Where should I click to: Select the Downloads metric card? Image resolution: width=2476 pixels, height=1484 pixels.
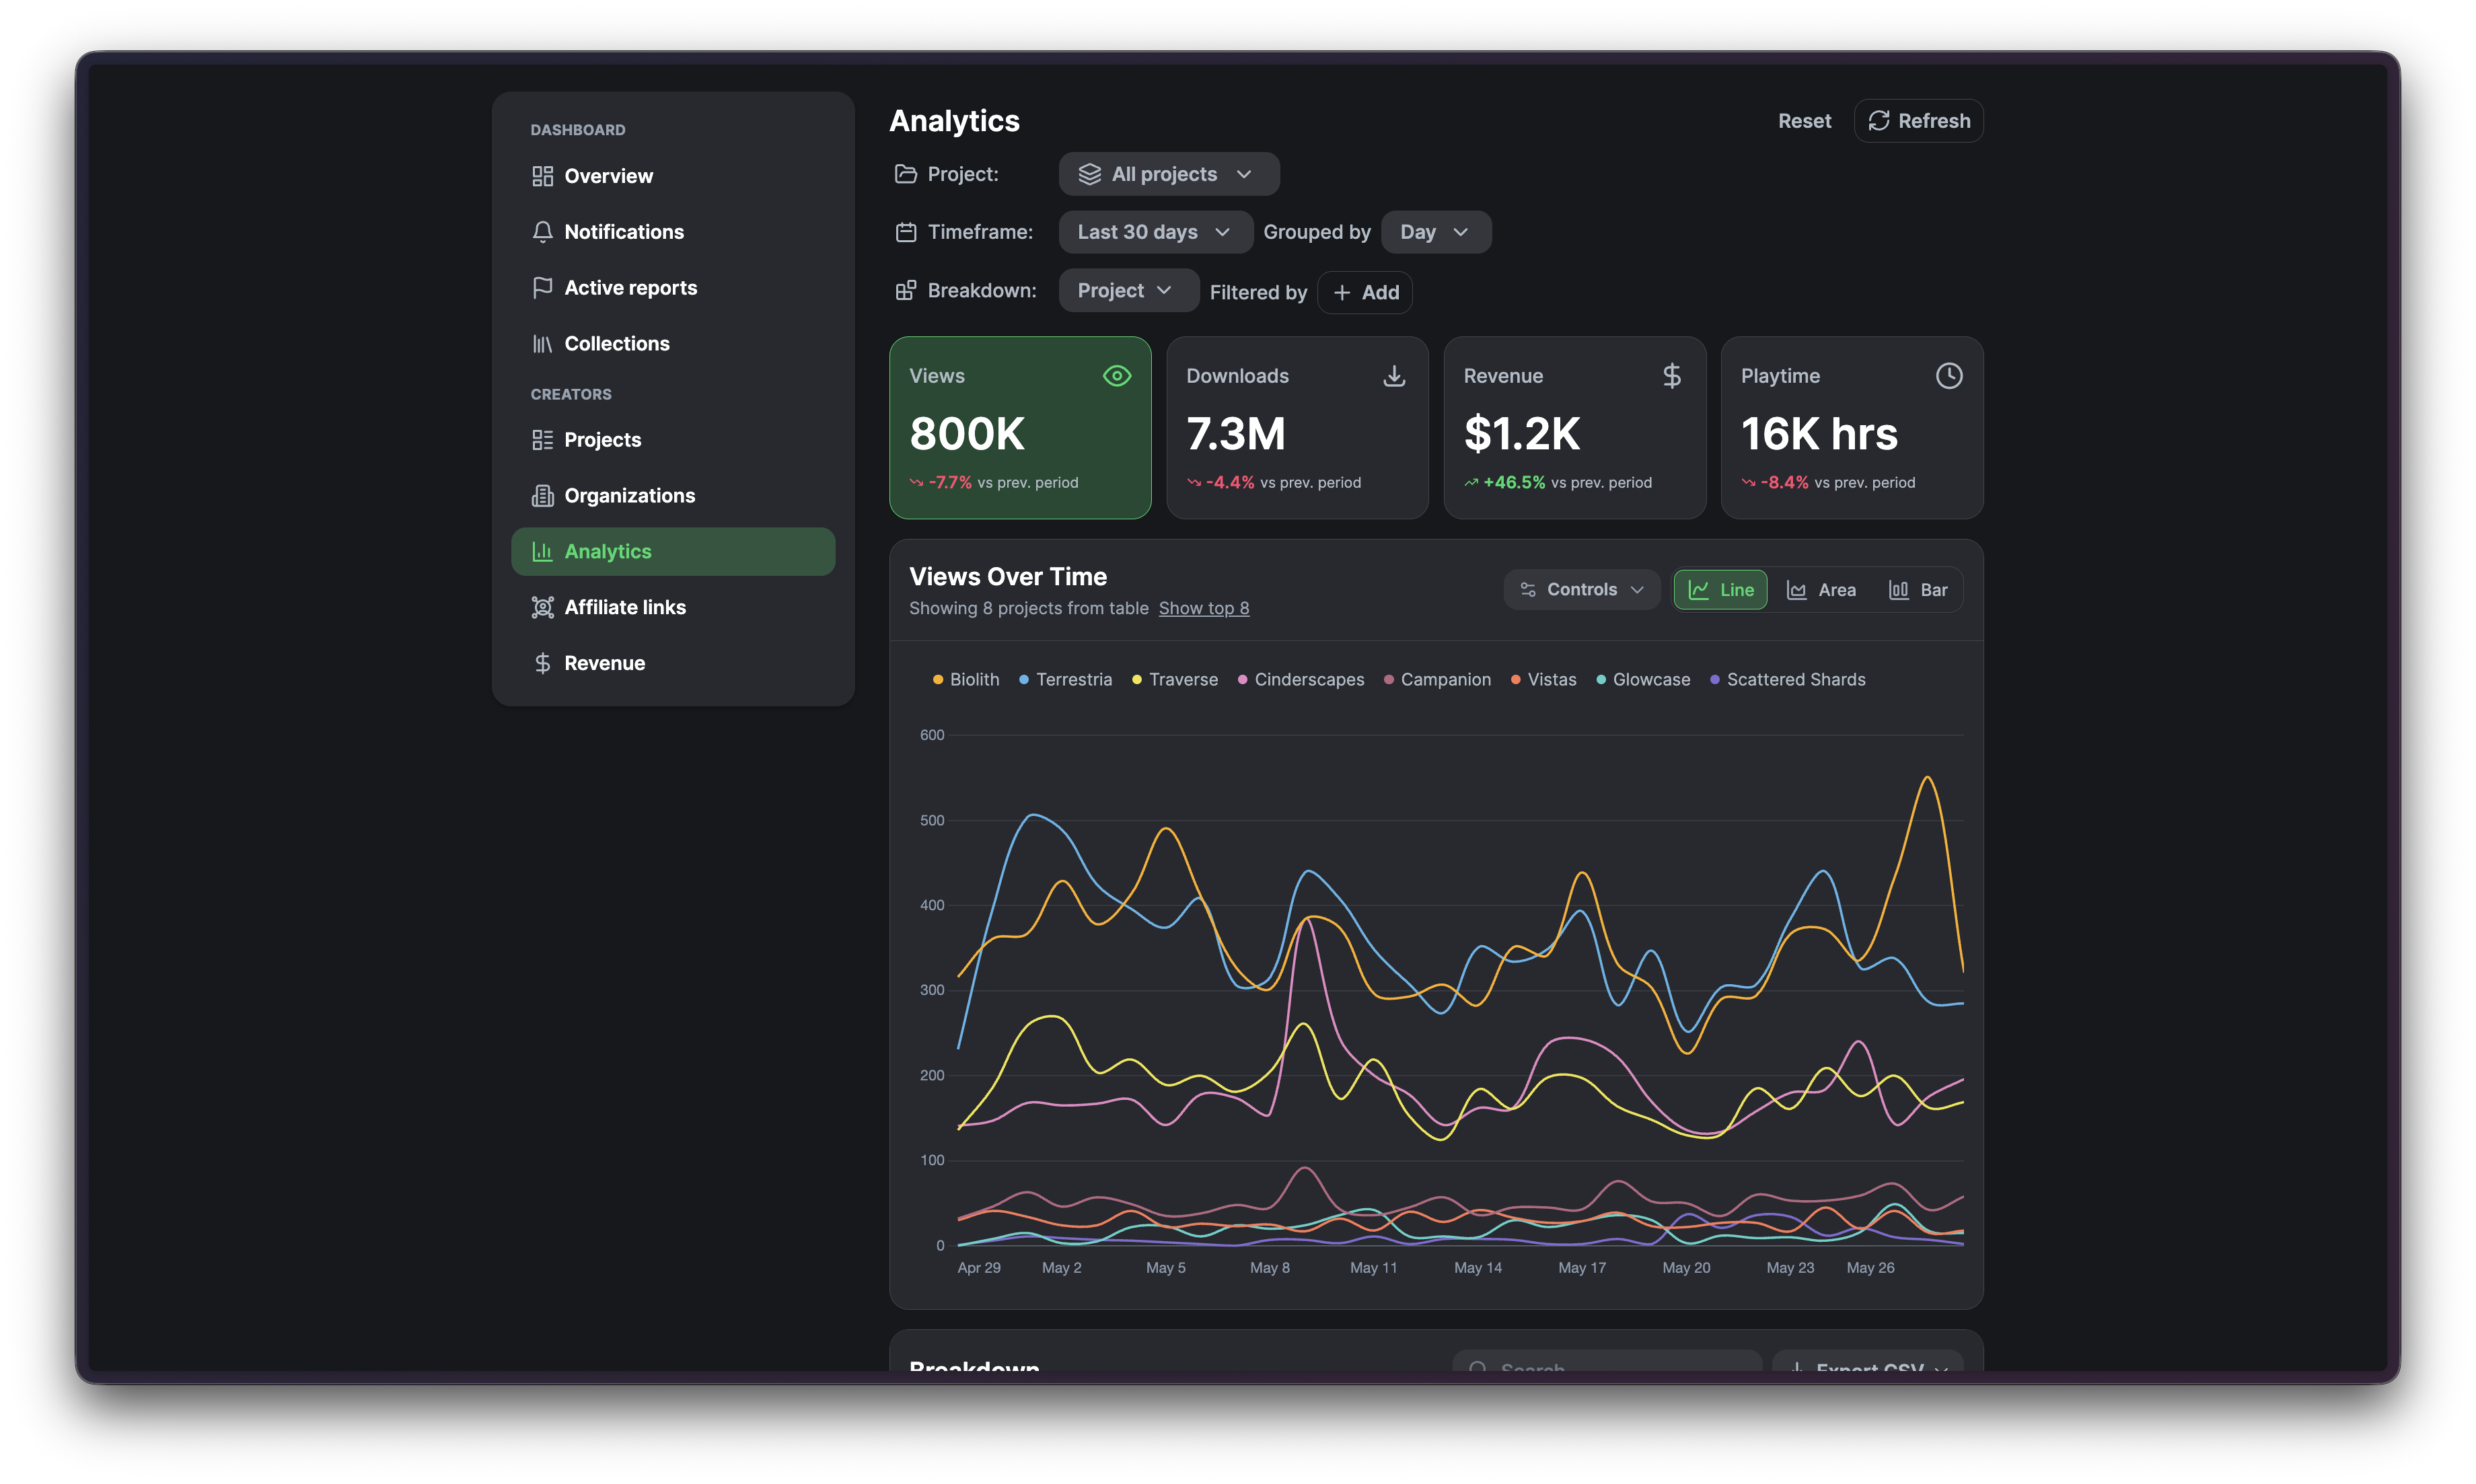click(x=1297, y=428)
